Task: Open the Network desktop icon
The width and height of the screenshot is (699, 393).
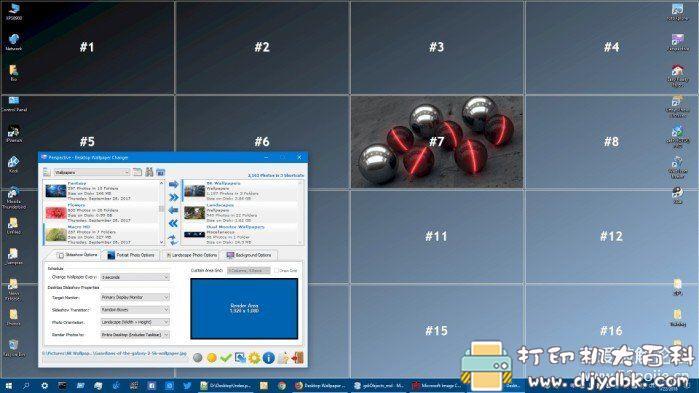Action: [14, 42]
